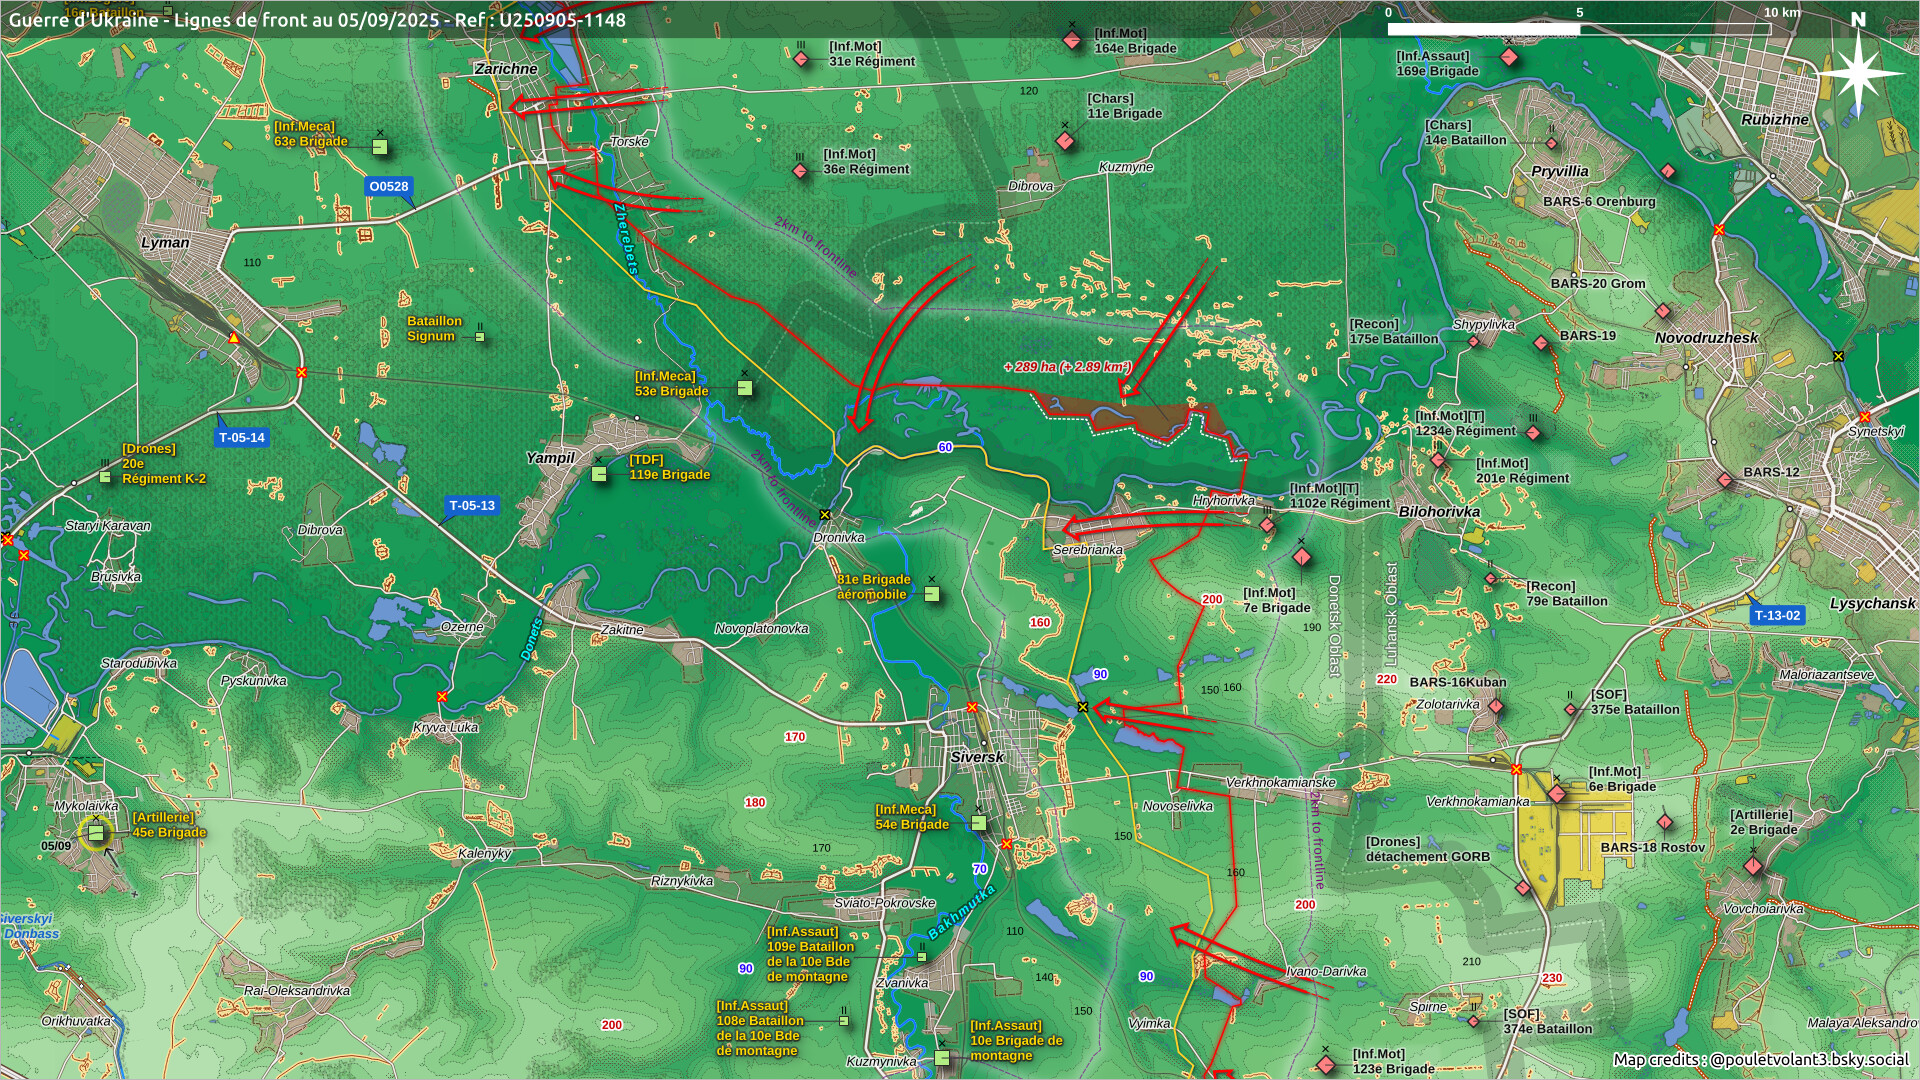The width and height of the screenshot is (1920, 1080).
Task: Select the 2e Brigade artillery diamond icon
Action: click(x=1753, y=865)
